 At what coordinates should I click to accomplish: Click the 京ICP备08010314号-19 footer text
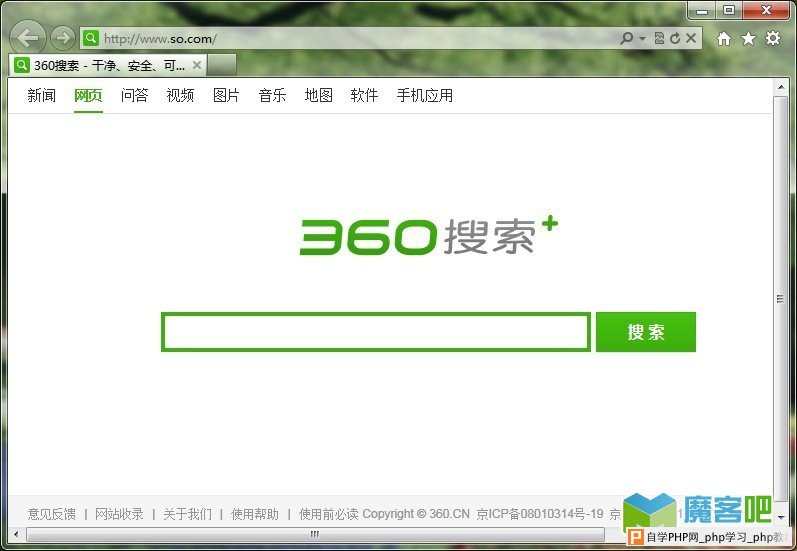click(x=540, y=514)
